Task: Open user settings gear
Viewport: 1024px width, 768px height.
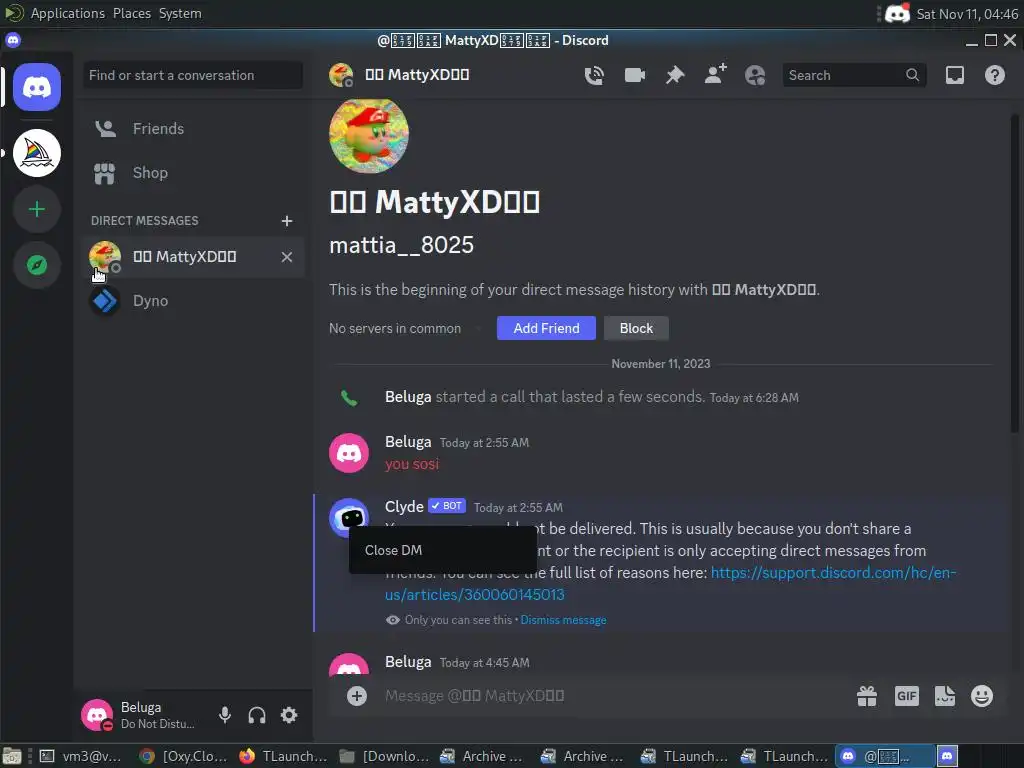Action: click(289, 715)
